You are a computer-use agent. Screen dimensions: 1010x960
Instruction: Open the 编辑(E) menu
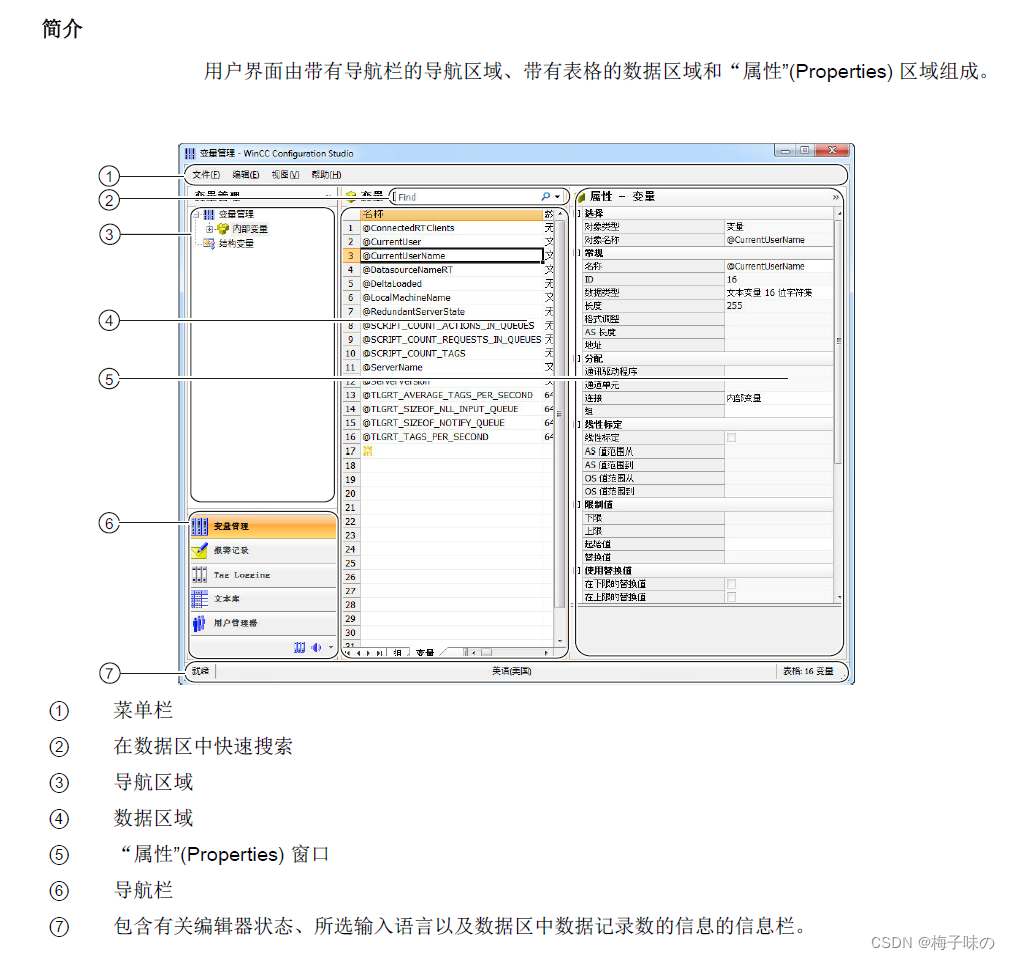click(x=245, y=175)
